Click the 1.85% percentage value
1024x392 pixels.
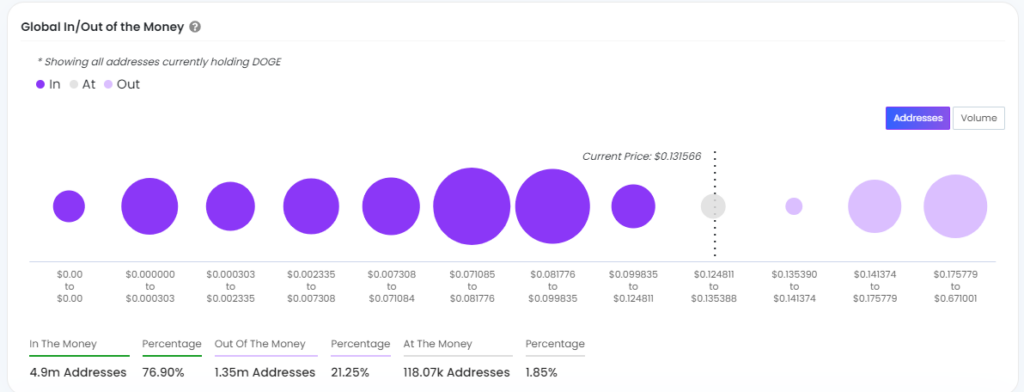pyautogui.click(x=541, y=373)
